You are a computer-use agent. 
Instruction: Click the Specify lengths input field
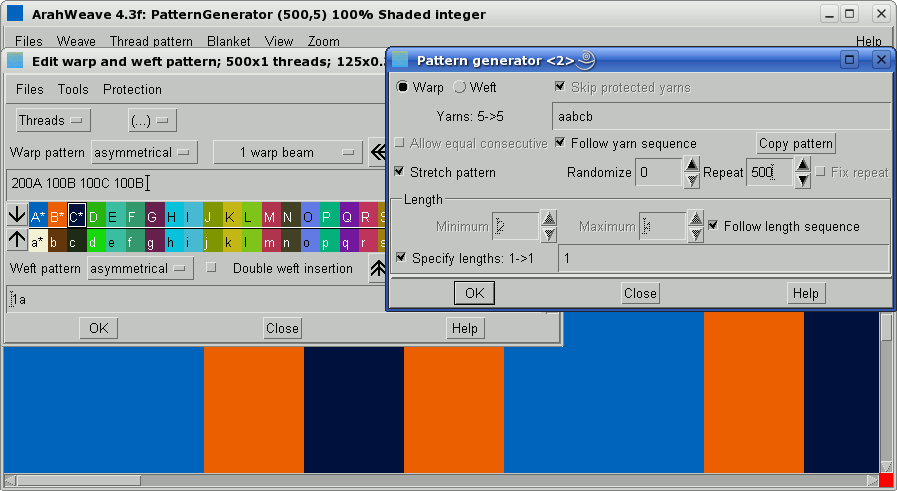point(724,258)
